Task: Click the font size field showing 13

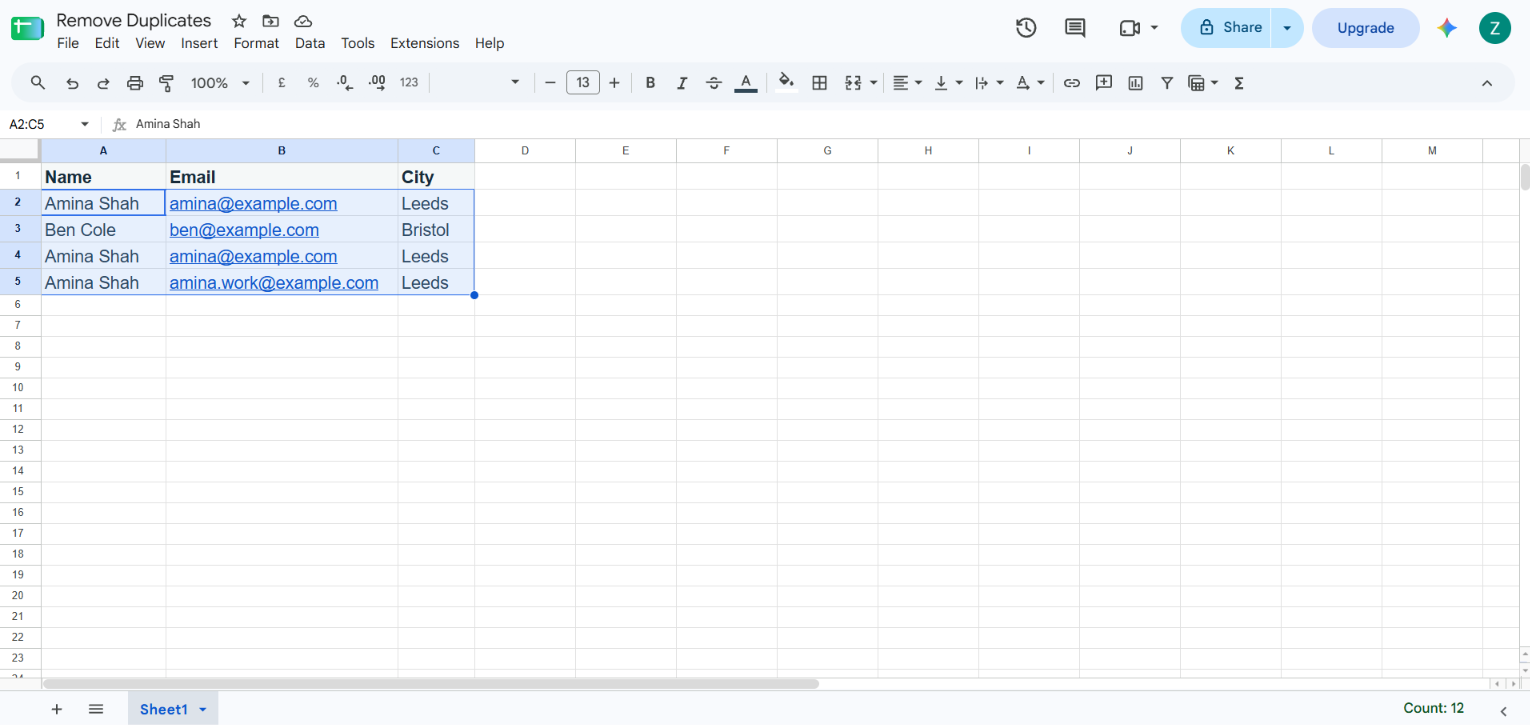Action: click(583, 83)
